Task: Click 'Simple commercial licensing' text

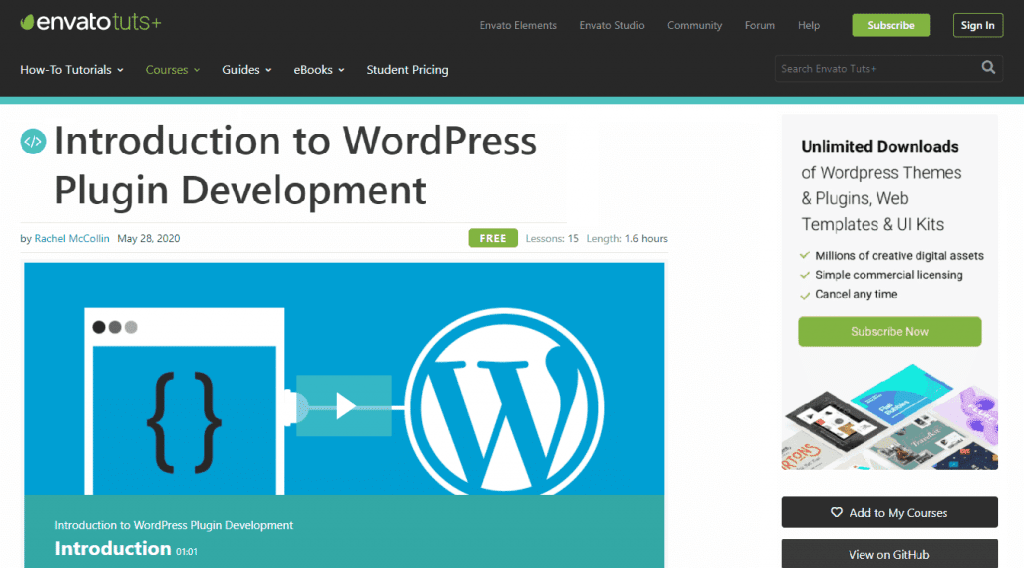Action: (x=889, y=275)
